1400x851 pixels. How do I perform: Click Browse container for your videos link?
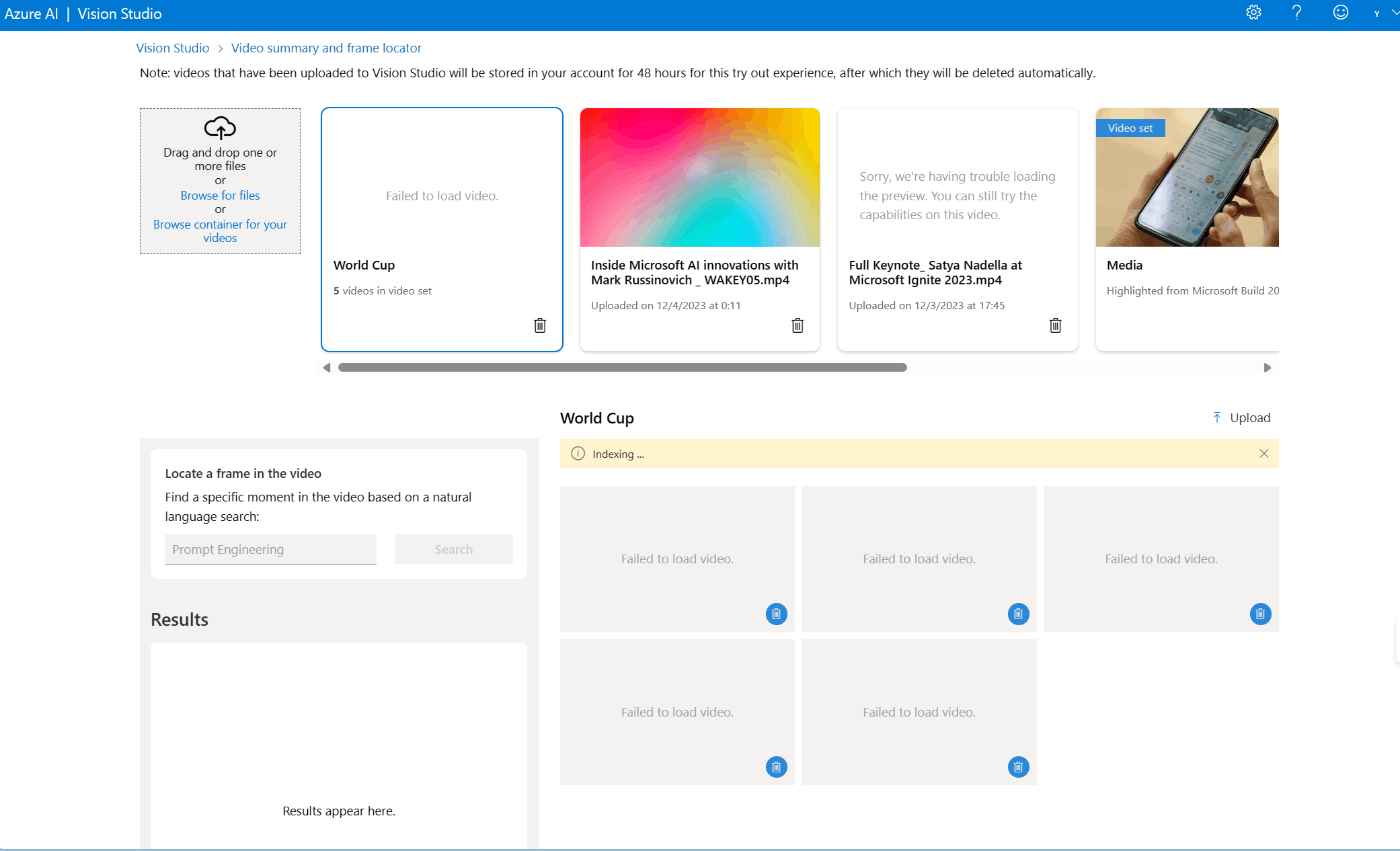click(x=220, y=231)
